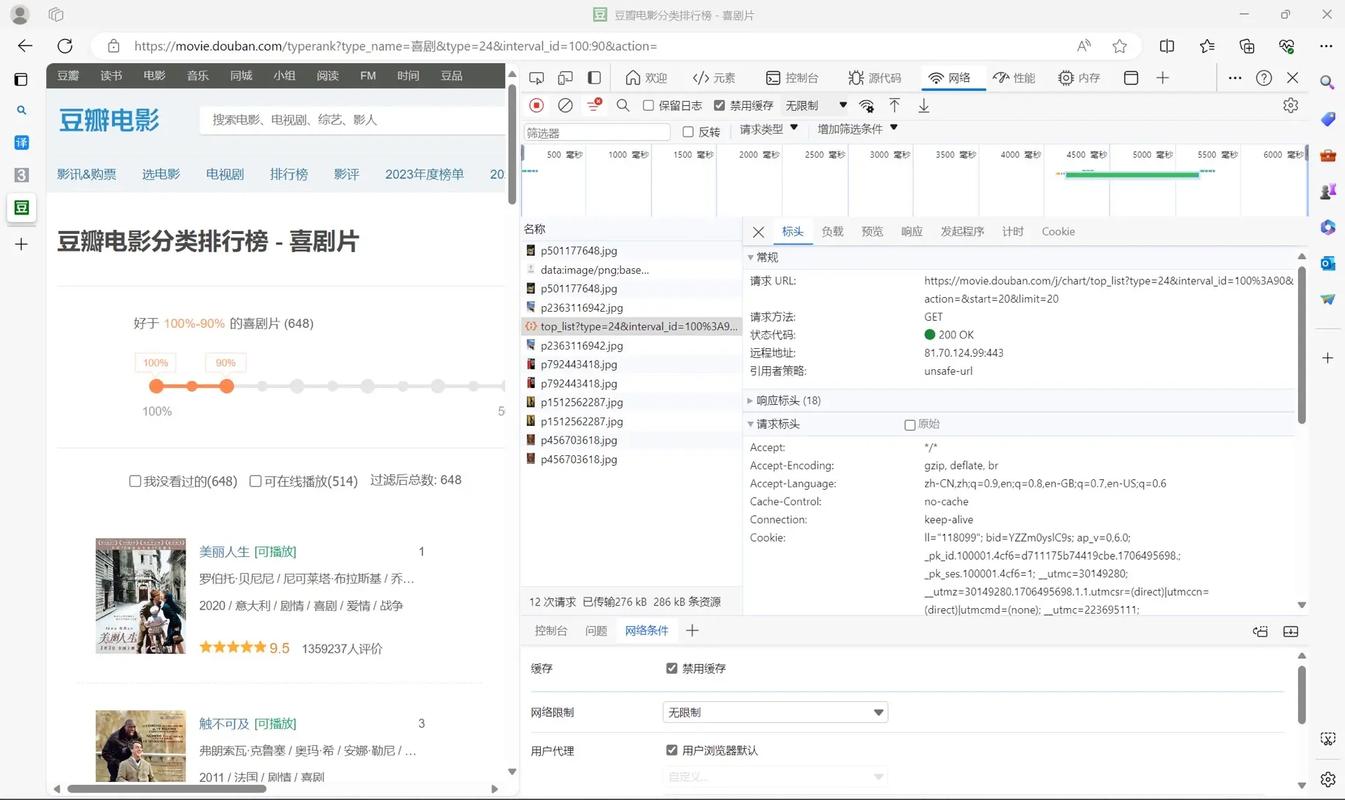Open DevTools settings gear
This screenshot has width=1345, height=800.
tap(1290, 104)
